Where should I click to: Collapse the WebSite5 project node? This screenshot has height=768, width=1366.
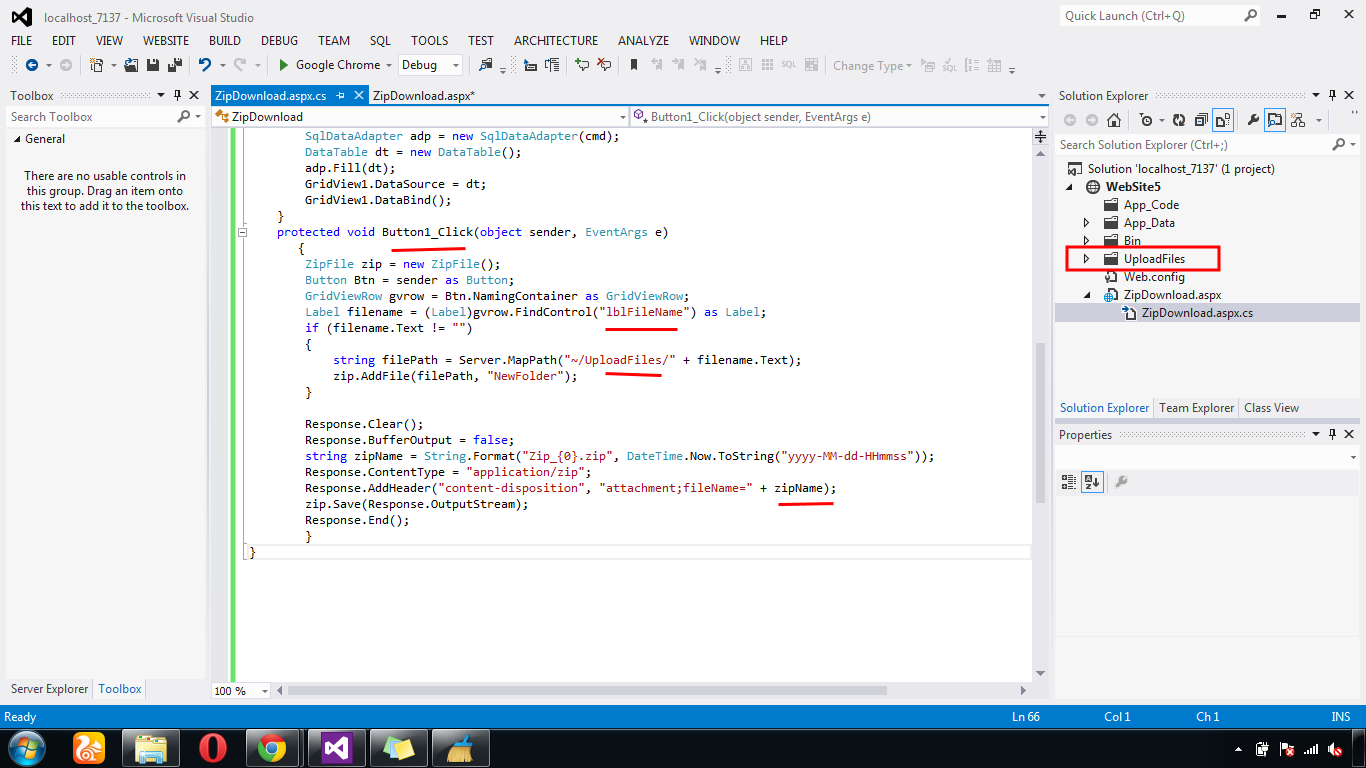(x=1069, y=187)
